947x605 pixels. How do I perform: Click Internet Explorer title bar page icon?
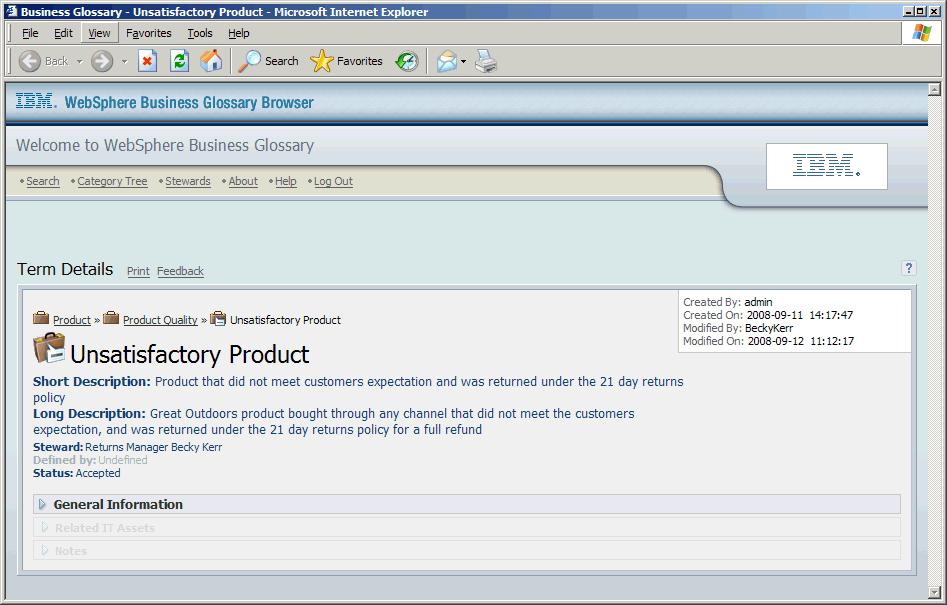tap(11, 11)
